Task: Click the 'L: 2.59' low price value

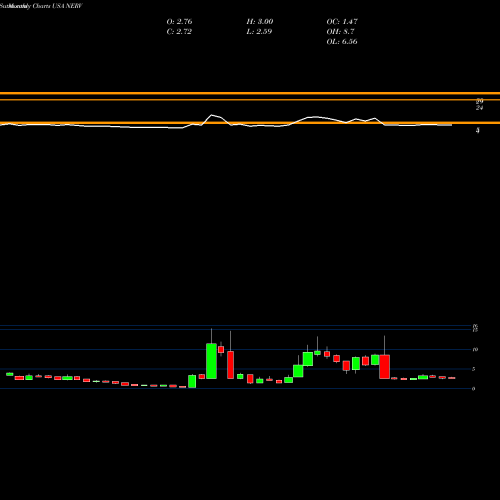Action: (x=259, y=32)
